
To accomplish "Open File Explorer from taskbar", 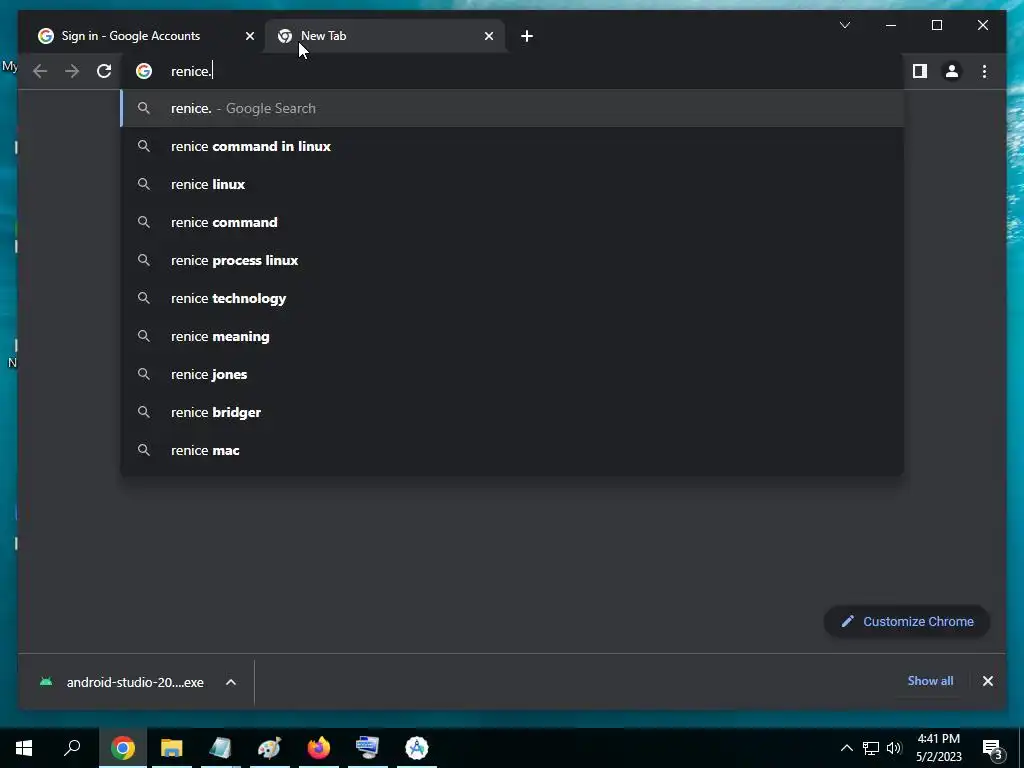I will click(172, 748).
